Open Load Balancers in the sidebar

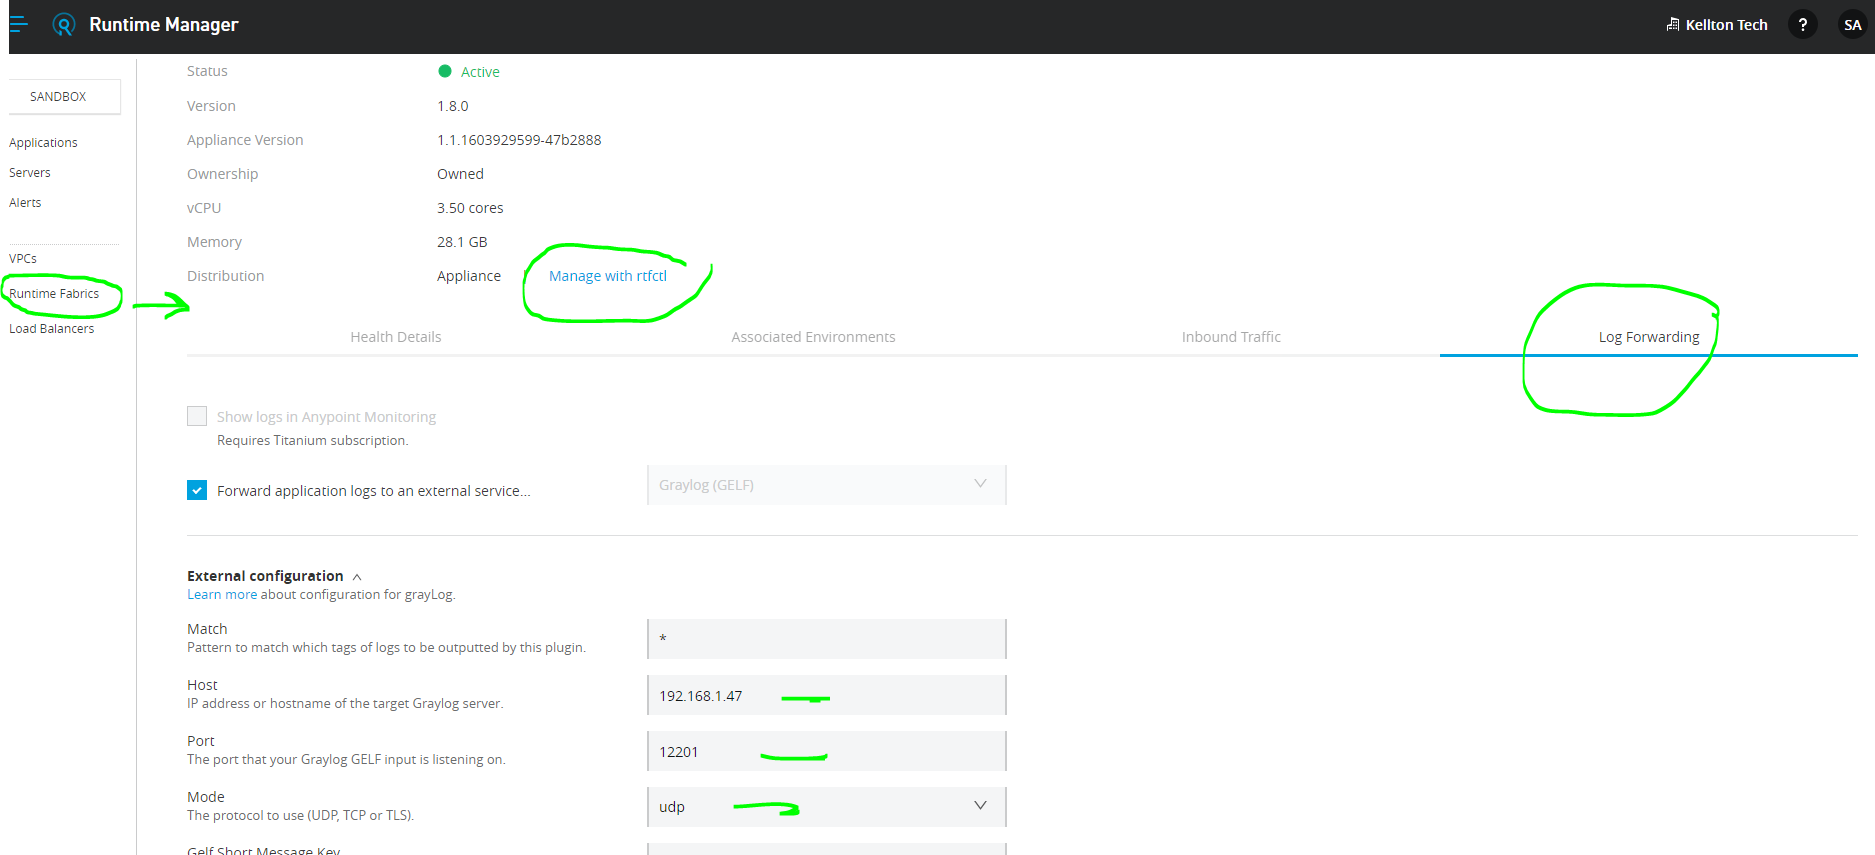point(52,329)
